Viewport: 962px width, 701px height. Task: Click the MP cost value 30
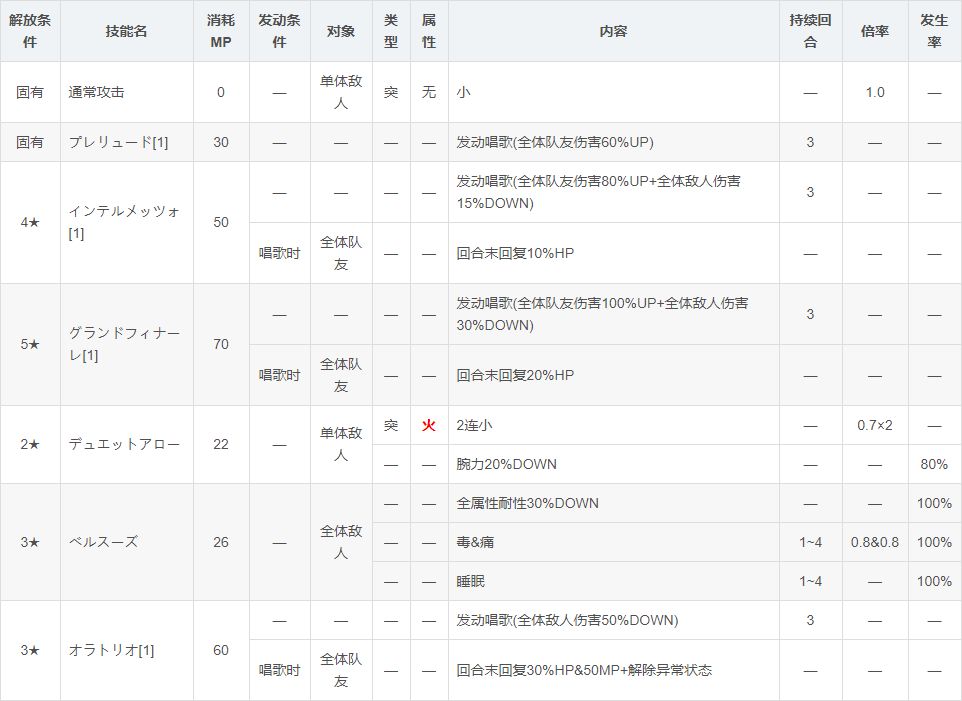pyautogui.click(x=221, y=142)
